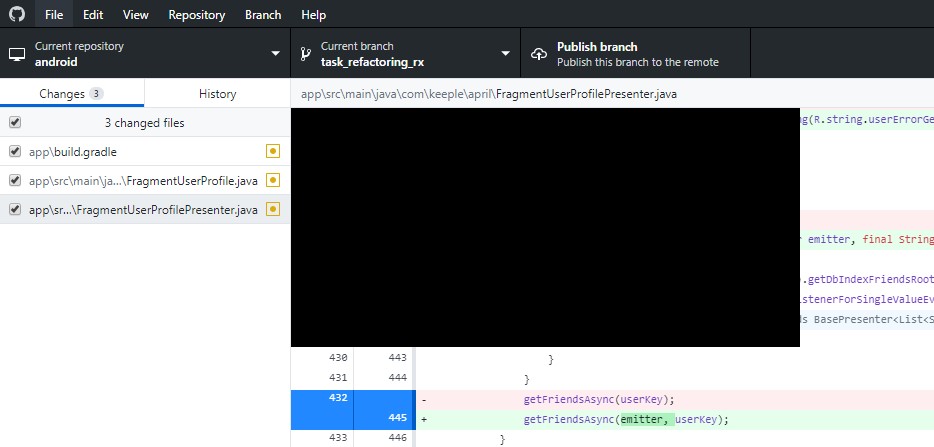The image size is (934, 447).
Task: Switch to the Changes tab
Action: (x=71, y=94)
